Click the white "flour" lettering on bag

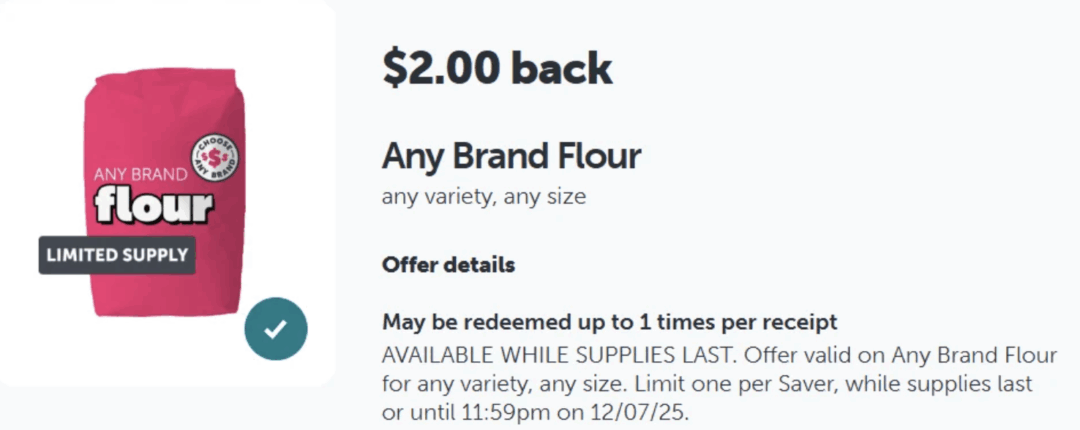154,206
